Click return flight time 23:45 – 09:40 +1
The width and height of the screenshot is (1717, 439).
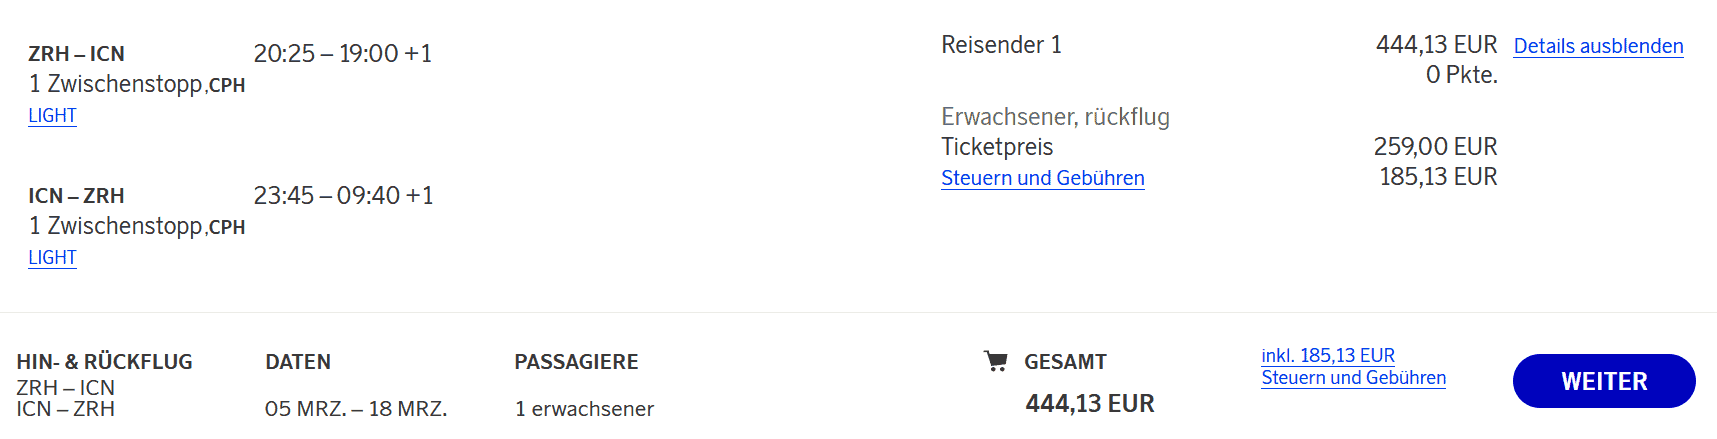343,196
